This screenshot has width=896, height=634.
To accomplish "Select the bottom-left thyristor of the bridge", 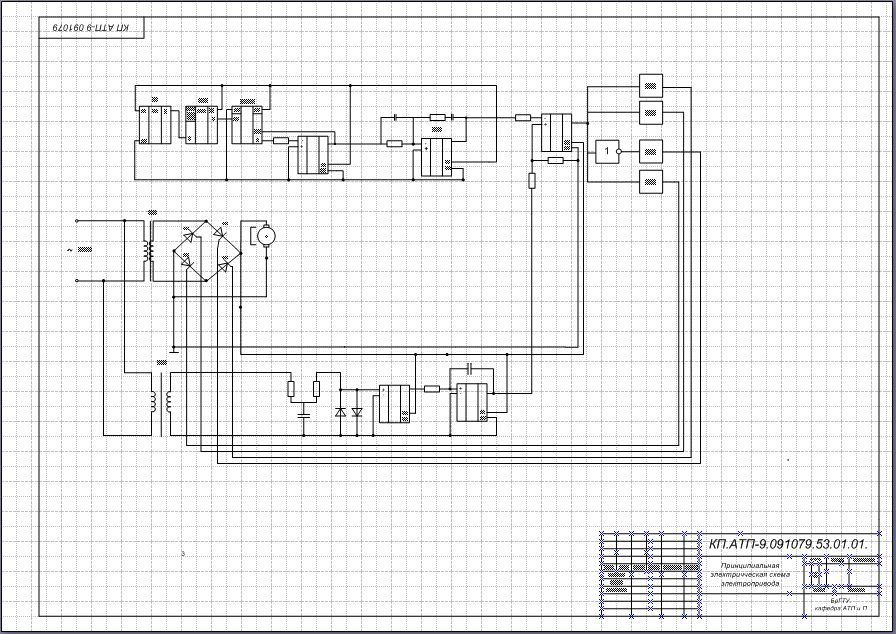I will click(x=186, y=262).
